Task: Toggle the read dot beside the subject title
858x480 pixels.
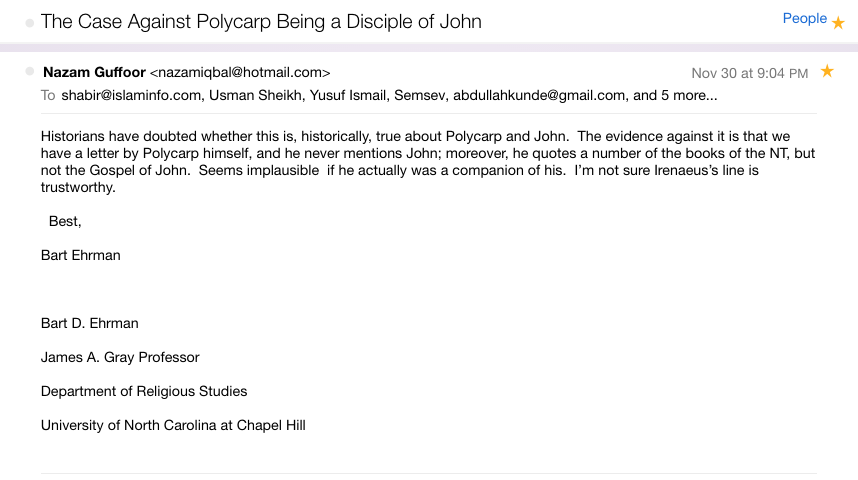Action: coord(30,22)
